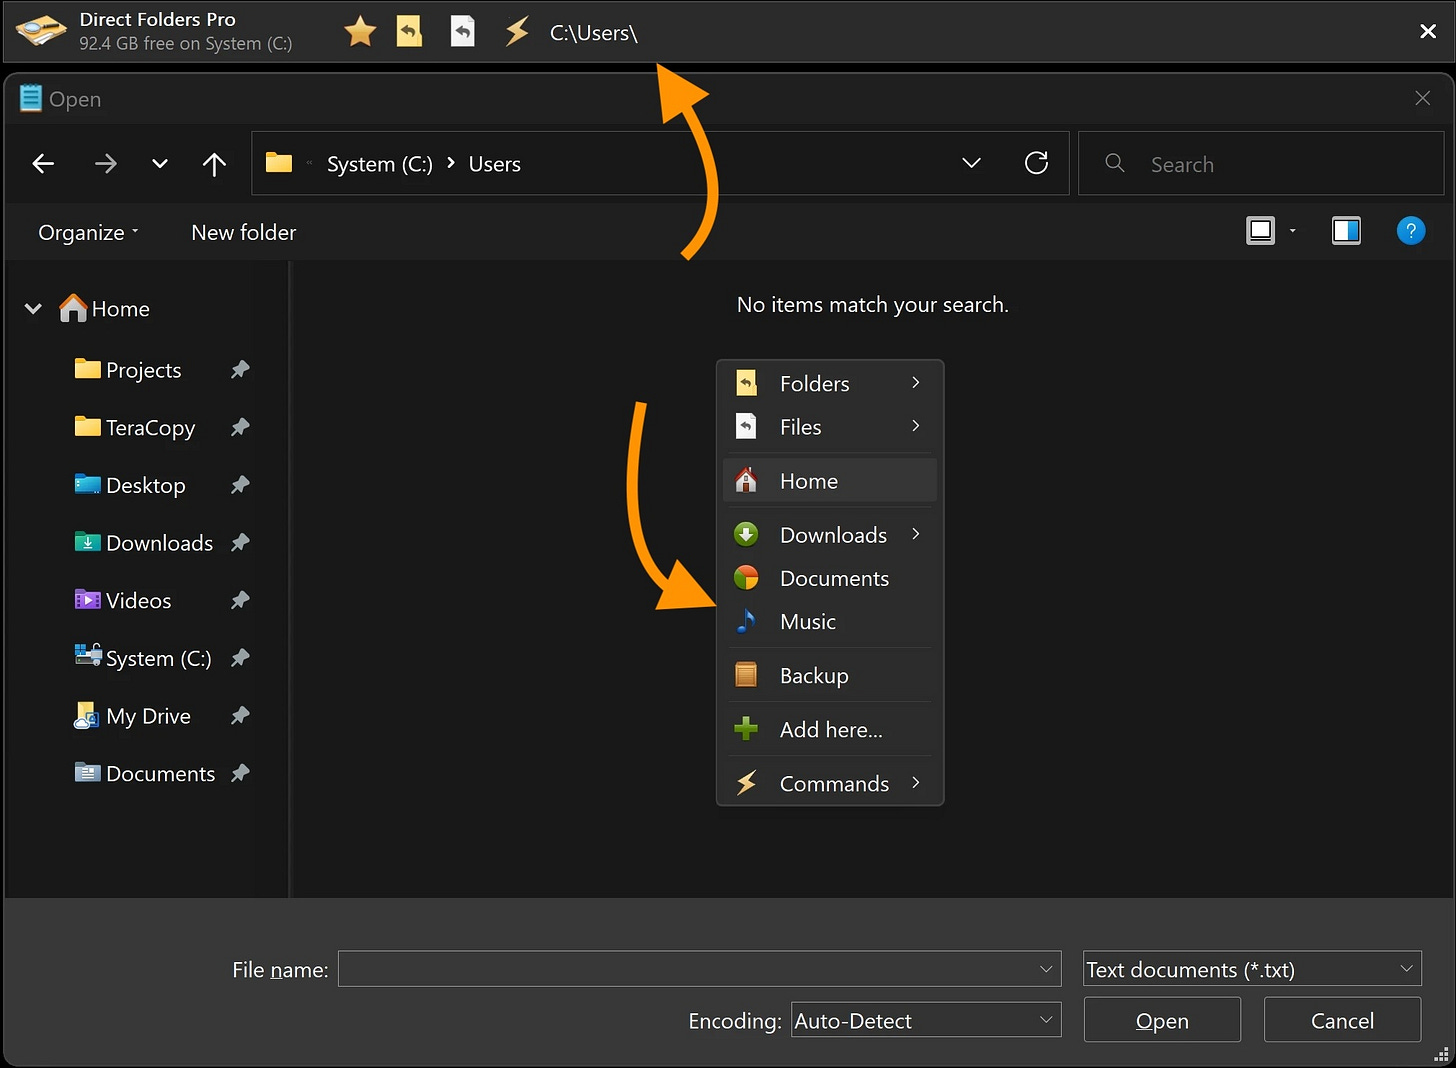The height and width of the screenshot is (1068, 1456).
Task: Select System (C:) breadcrumb in address bar
Action: [380, 164]
